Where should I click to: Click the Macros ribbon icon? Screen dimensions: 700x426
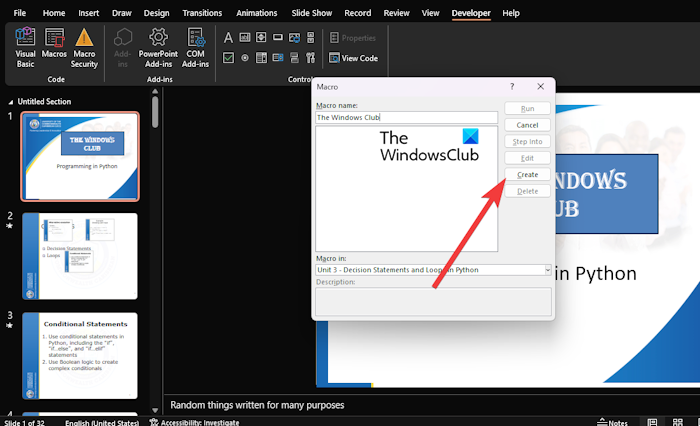click(x=56, y=45)
